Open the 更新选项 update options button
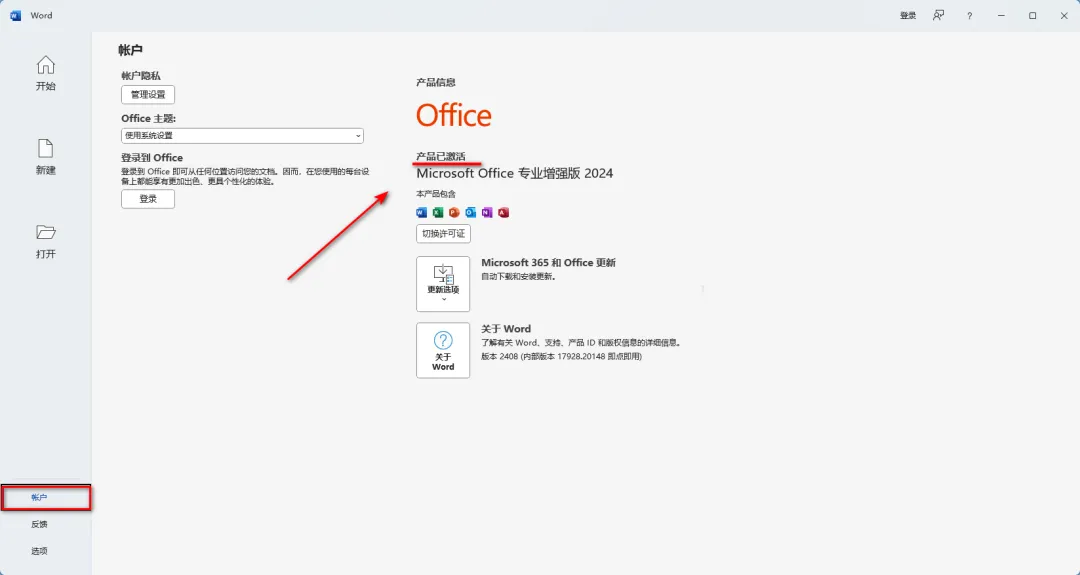This screenshot has width=1080, height=575. click(x=443, y=284)
